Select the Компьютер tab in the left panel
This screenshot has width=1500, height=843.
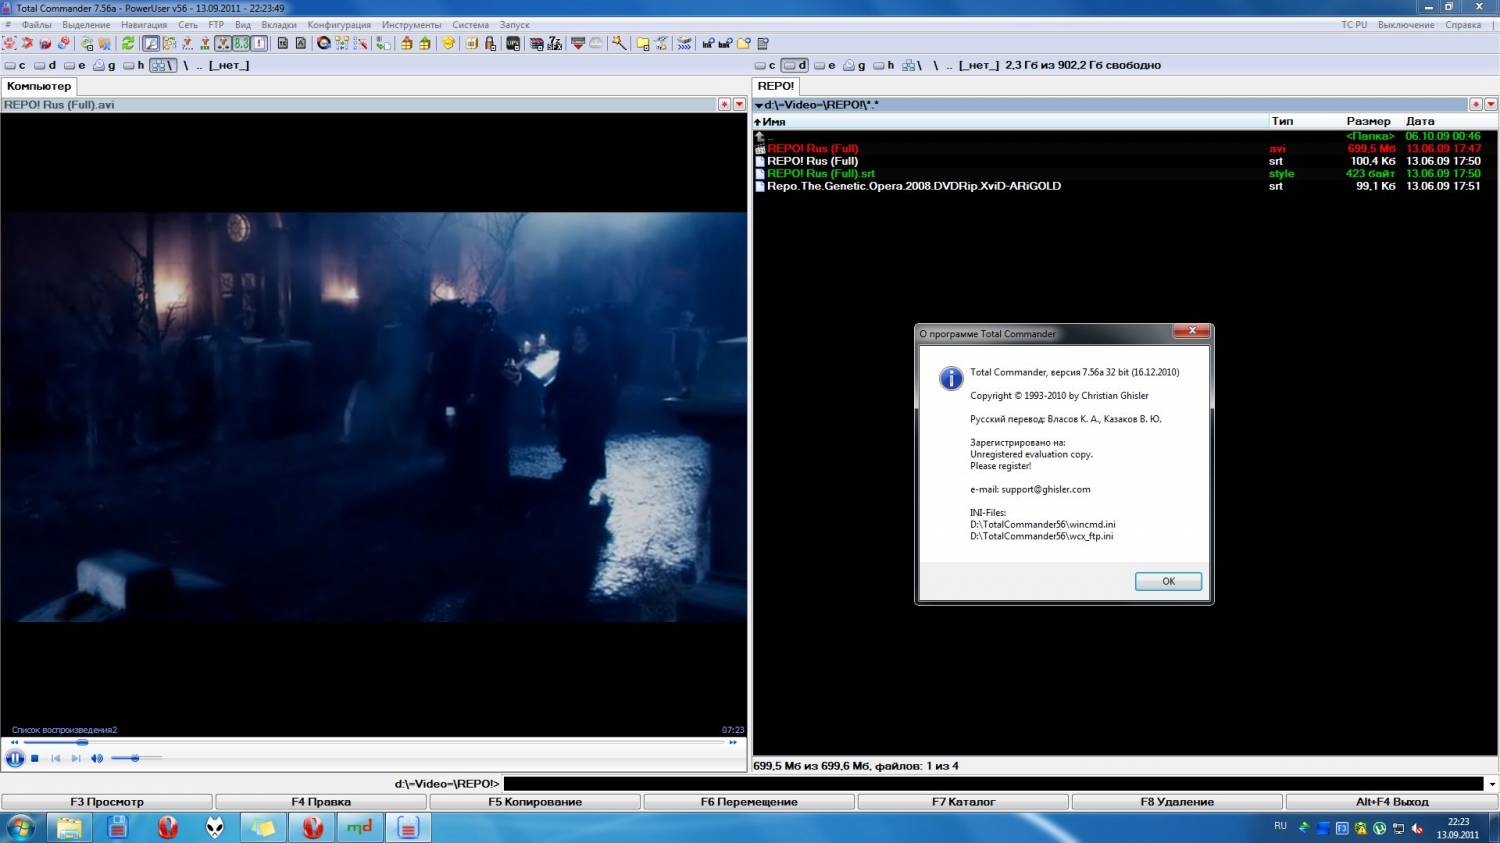click(x=39, y=86)
